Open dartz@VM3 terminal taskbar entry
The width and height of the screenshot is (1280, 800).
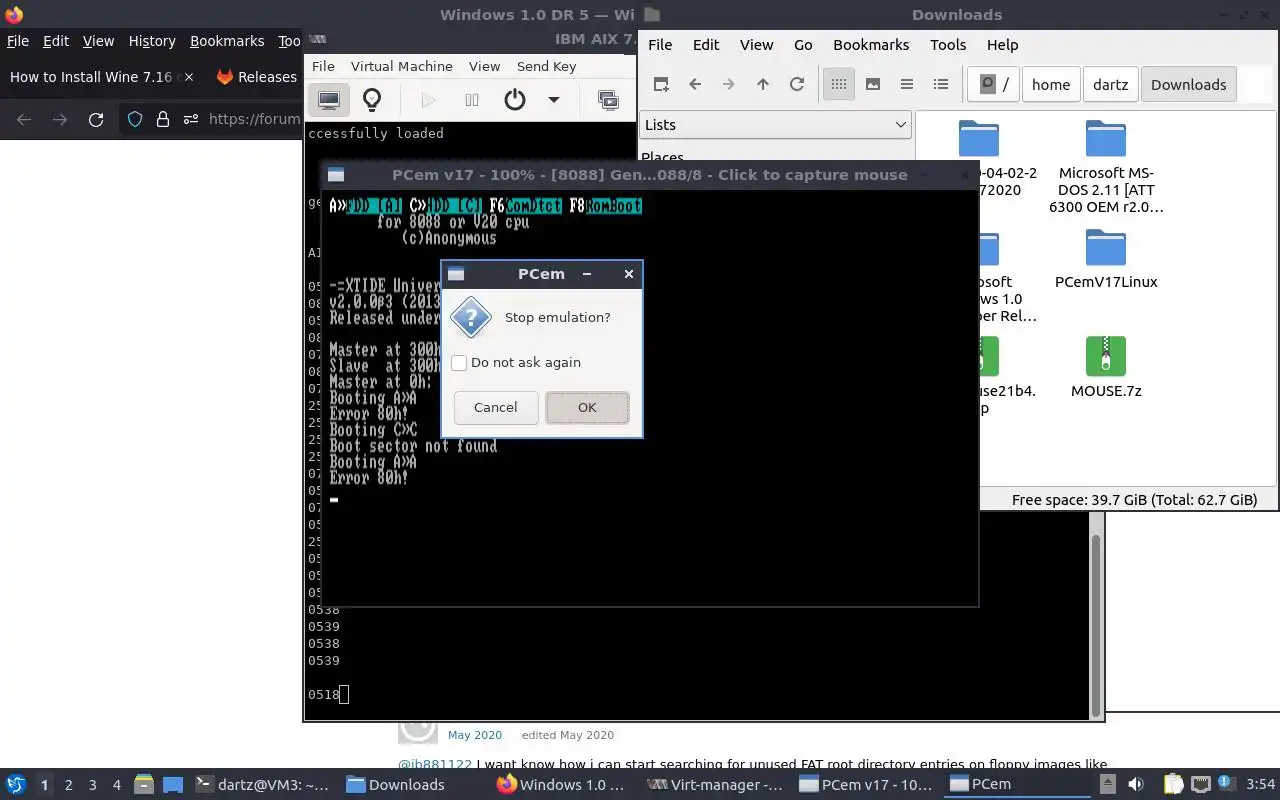tap(261, 785)
